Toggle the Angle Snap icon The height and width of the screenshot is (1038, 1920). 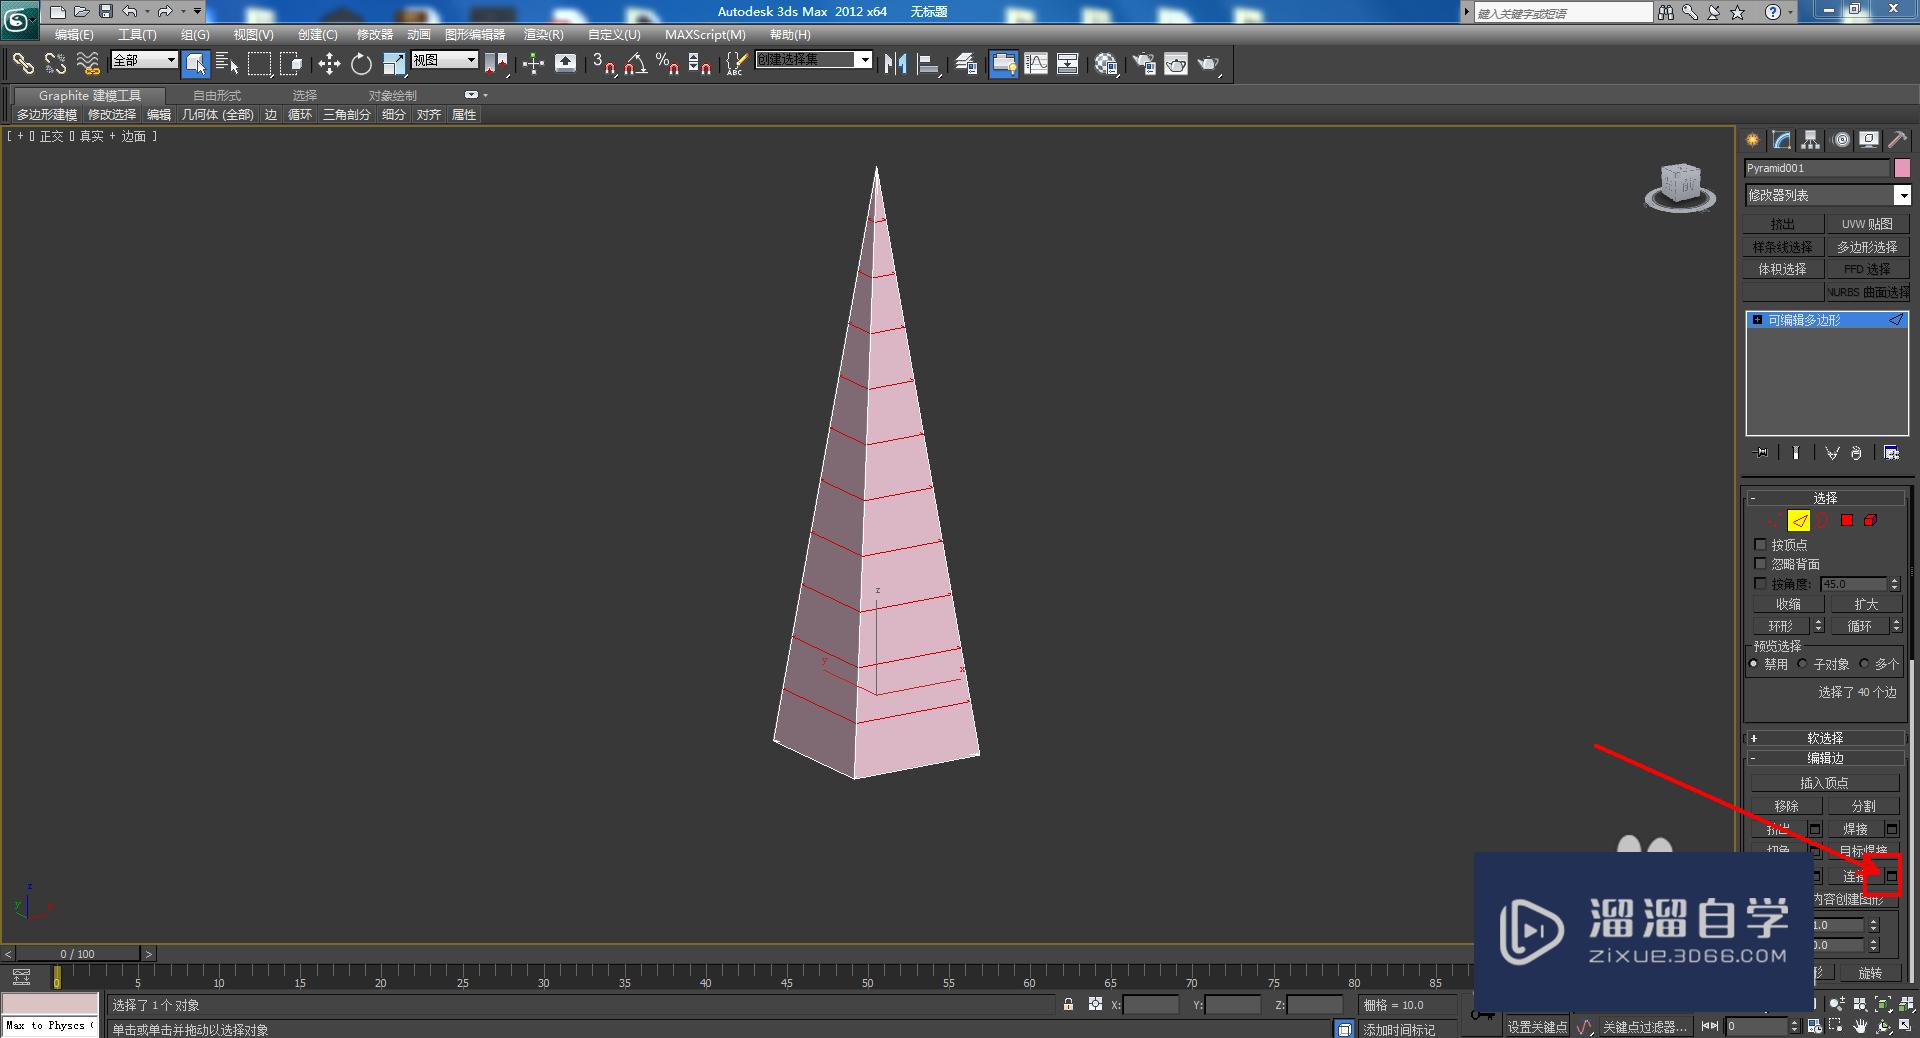(635, 64)
